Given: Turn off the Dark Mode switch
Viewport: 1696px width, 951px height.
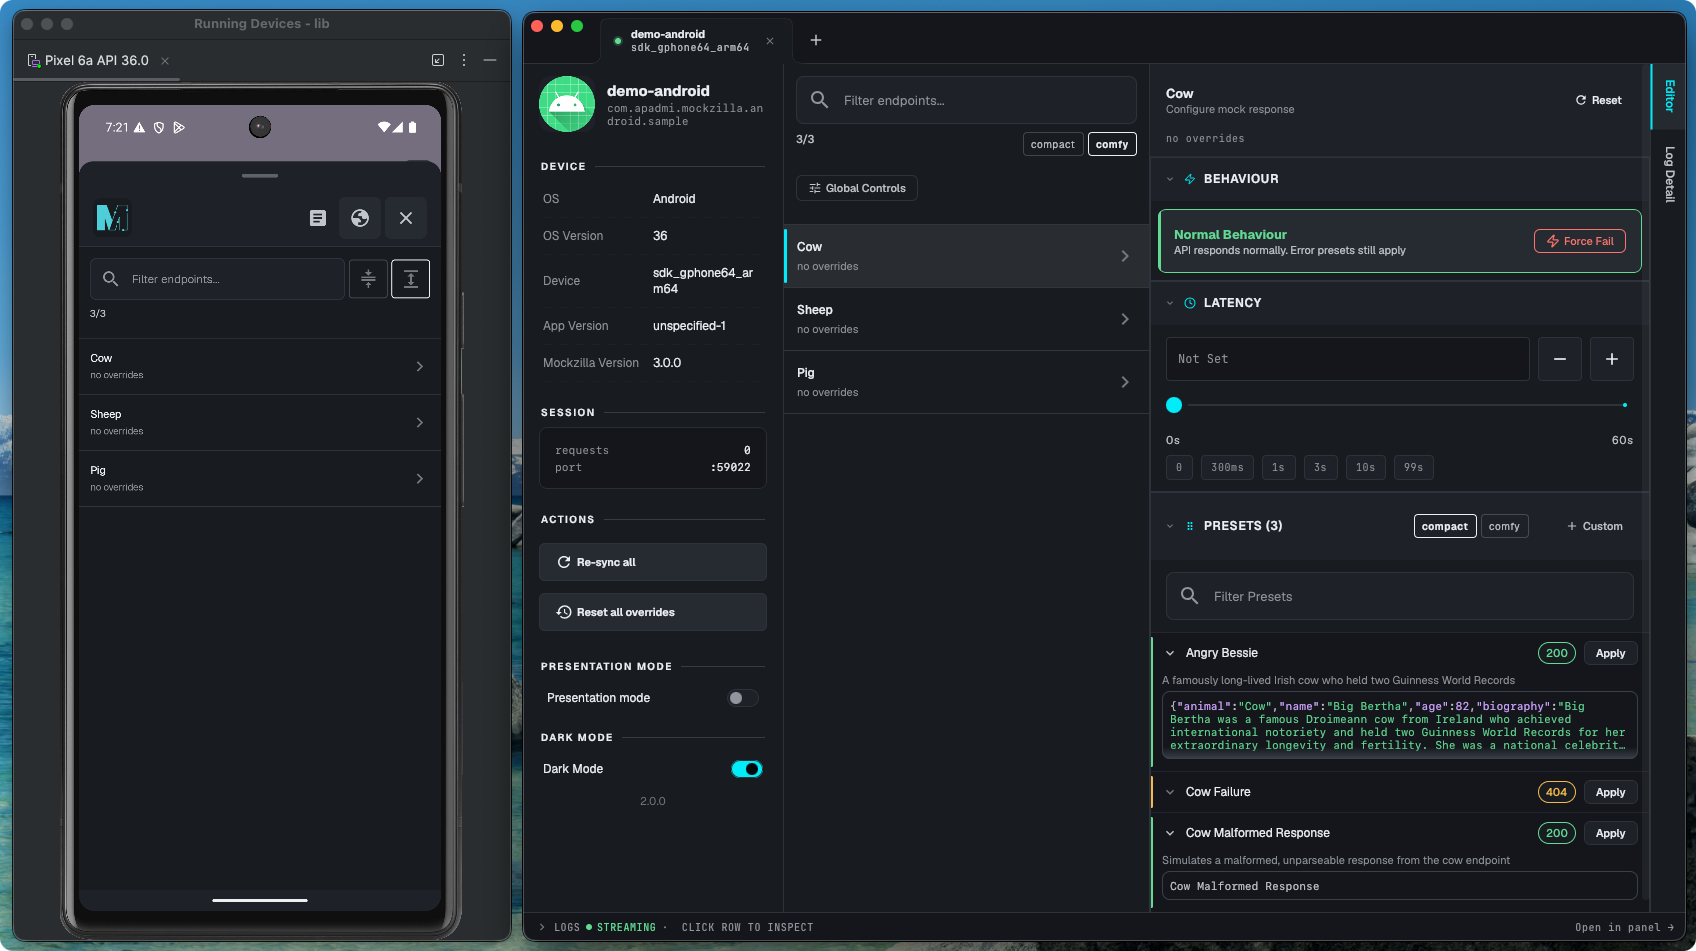Looking at the screenshot, I should coord(746,769).
